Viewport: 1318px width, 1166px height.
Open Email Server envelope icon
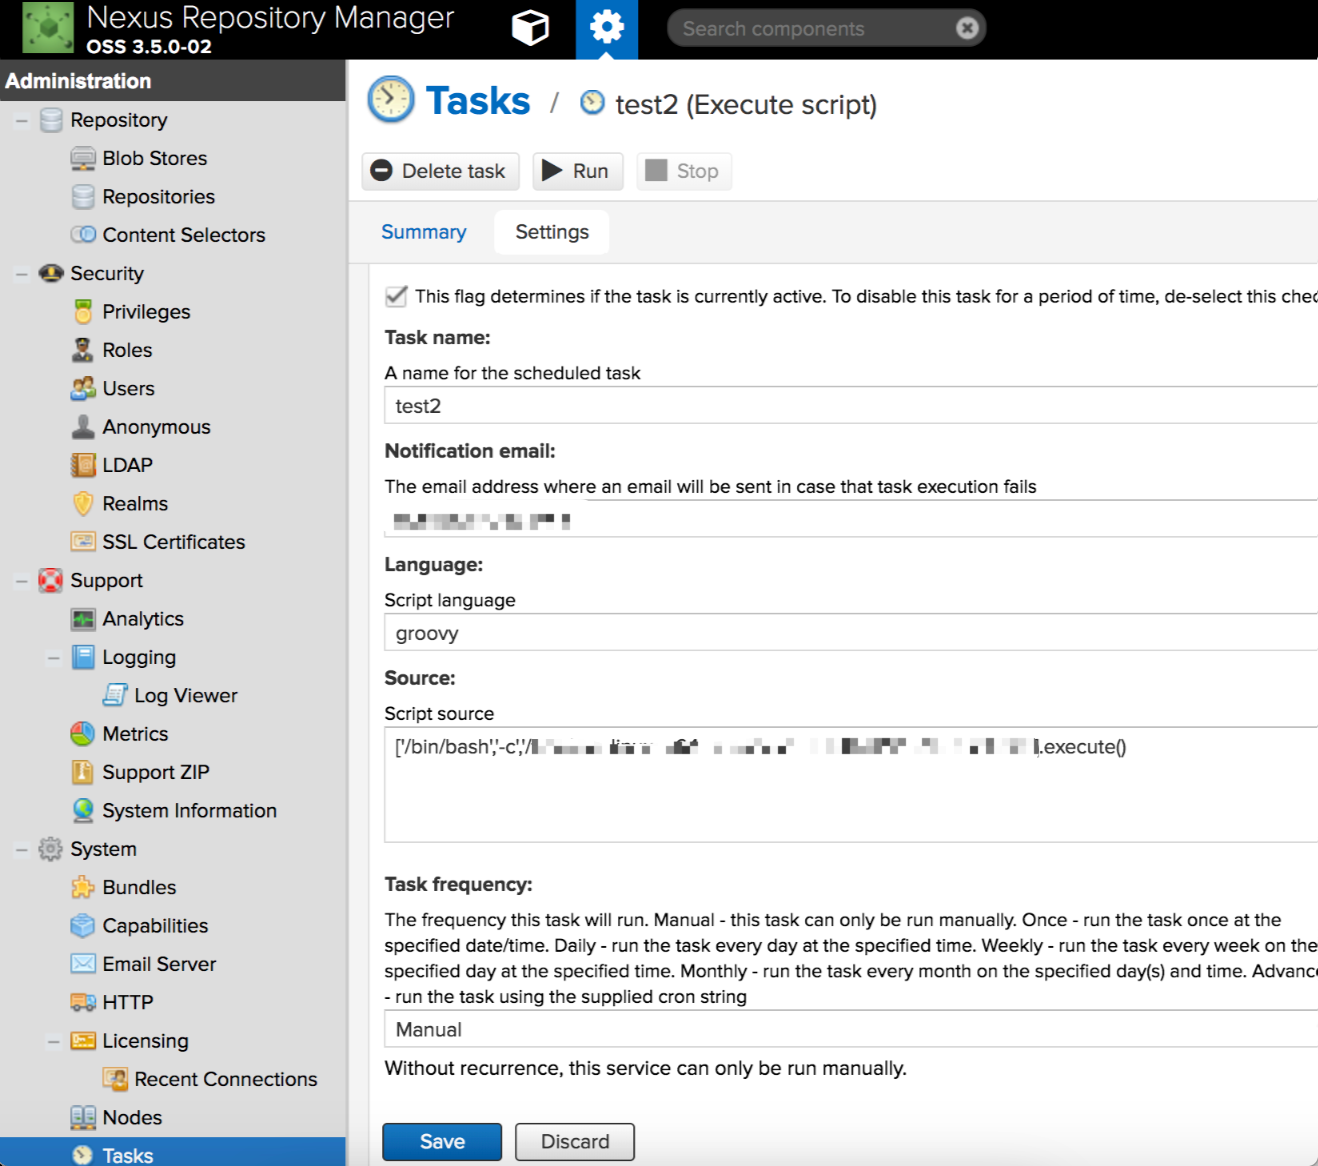[x=83, y=964]
